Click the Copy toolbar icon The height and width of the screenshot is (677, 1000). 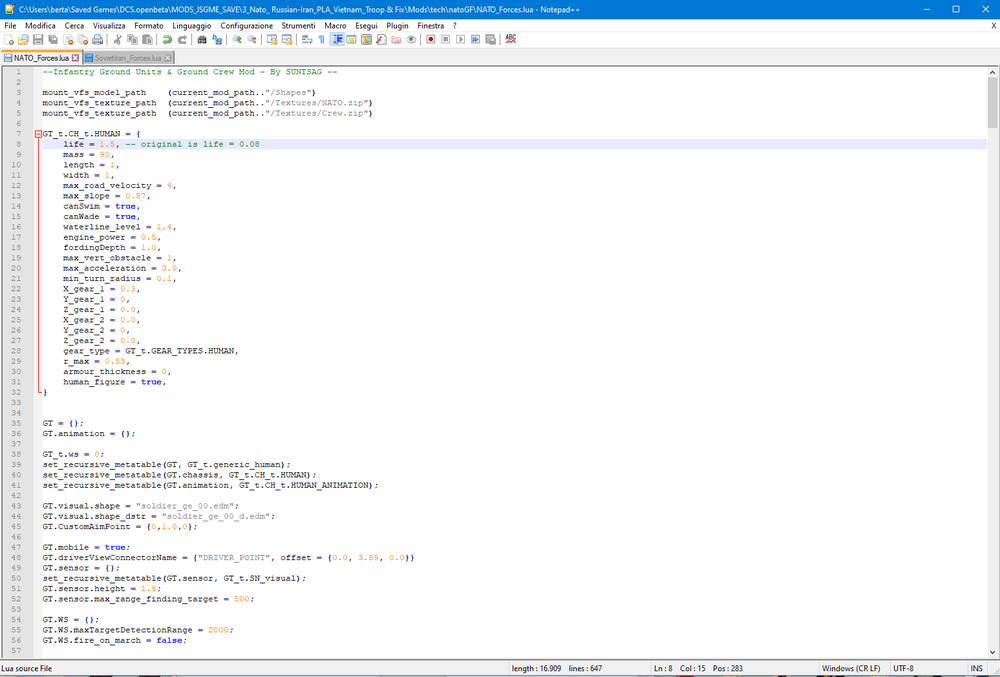[x=132, y=40]
